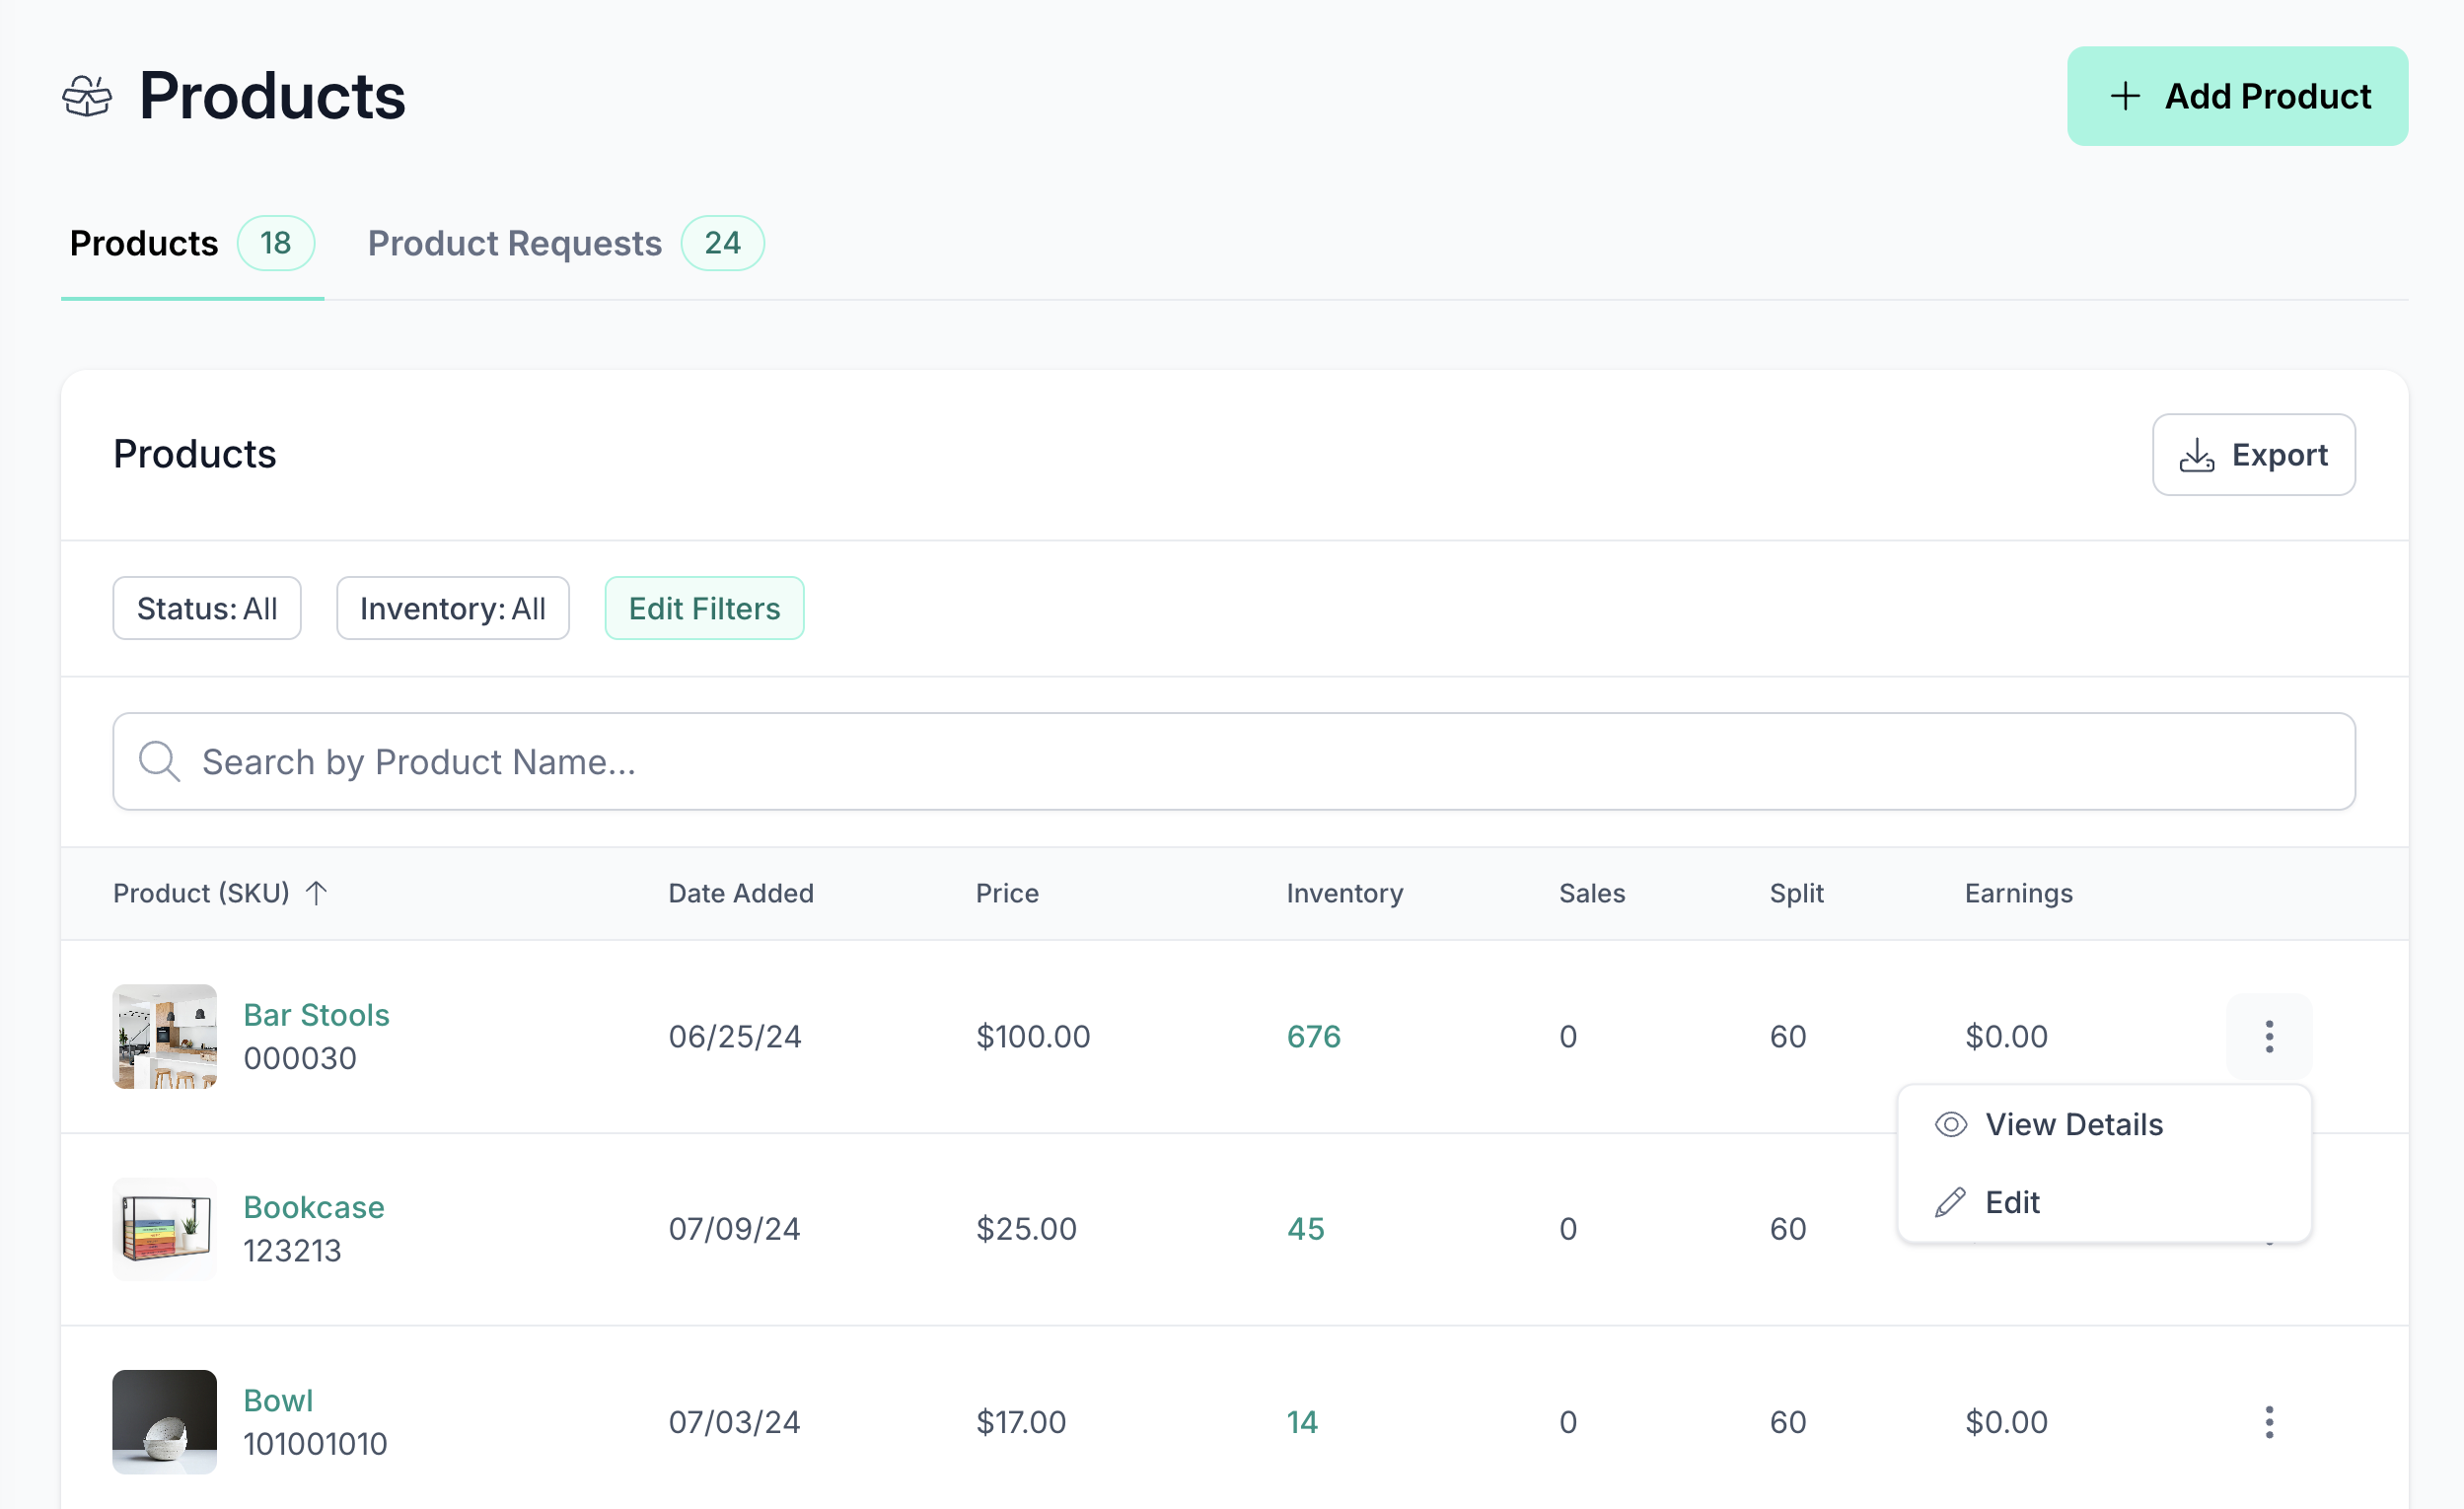Open the Bar Stools three-dot actions menu

(2268, 1036)
